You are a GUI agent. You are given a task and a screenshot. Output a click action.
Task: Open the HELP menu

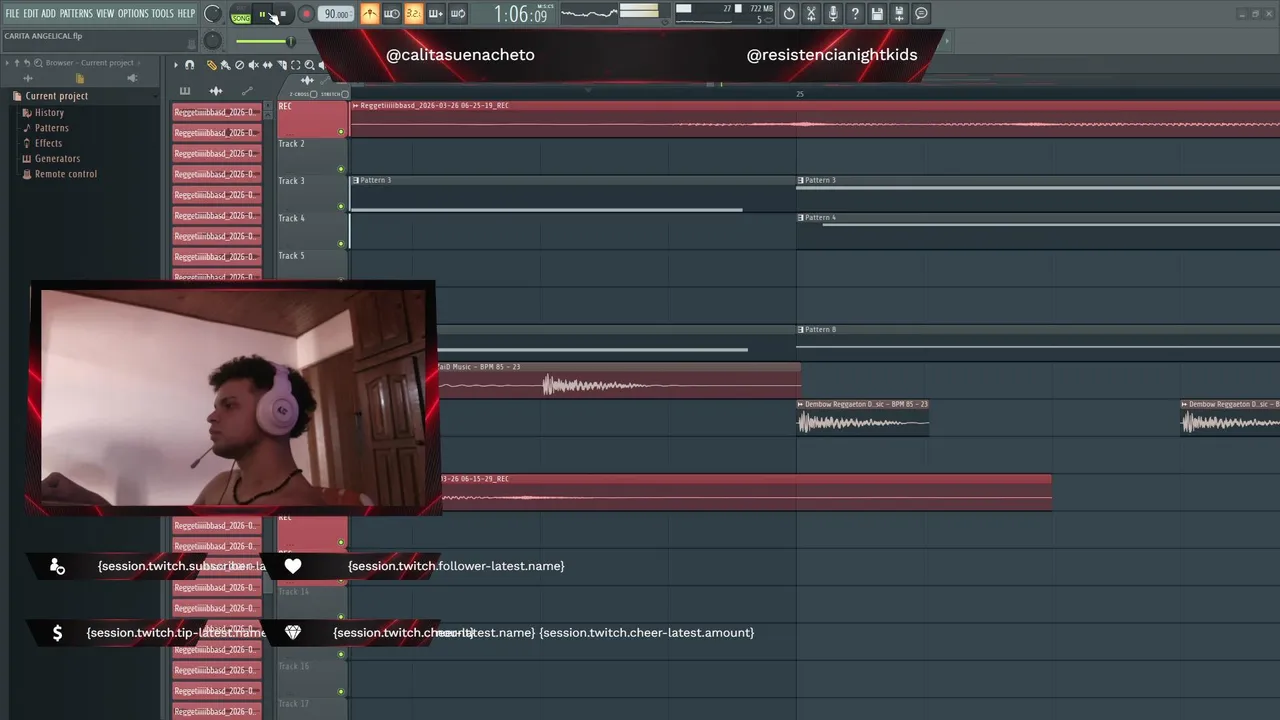(186, 14)
